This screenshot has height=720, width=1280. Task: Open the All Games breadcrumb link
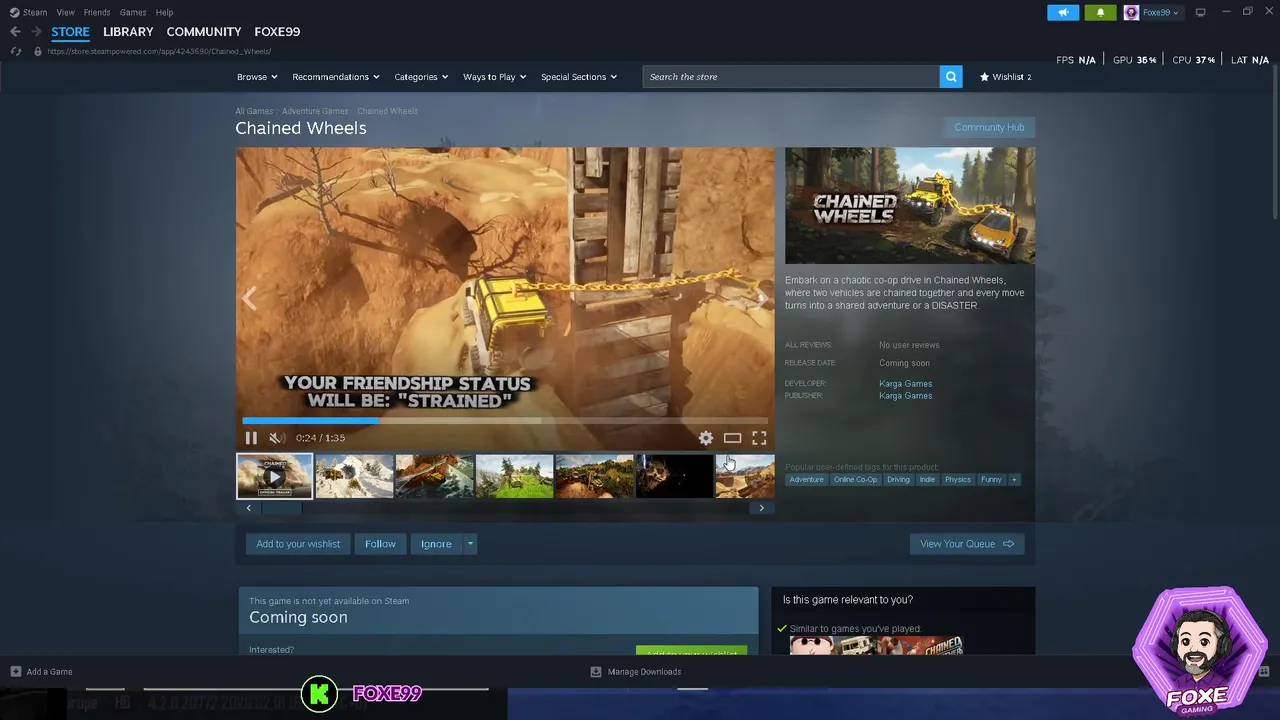[x=254, y=111]
